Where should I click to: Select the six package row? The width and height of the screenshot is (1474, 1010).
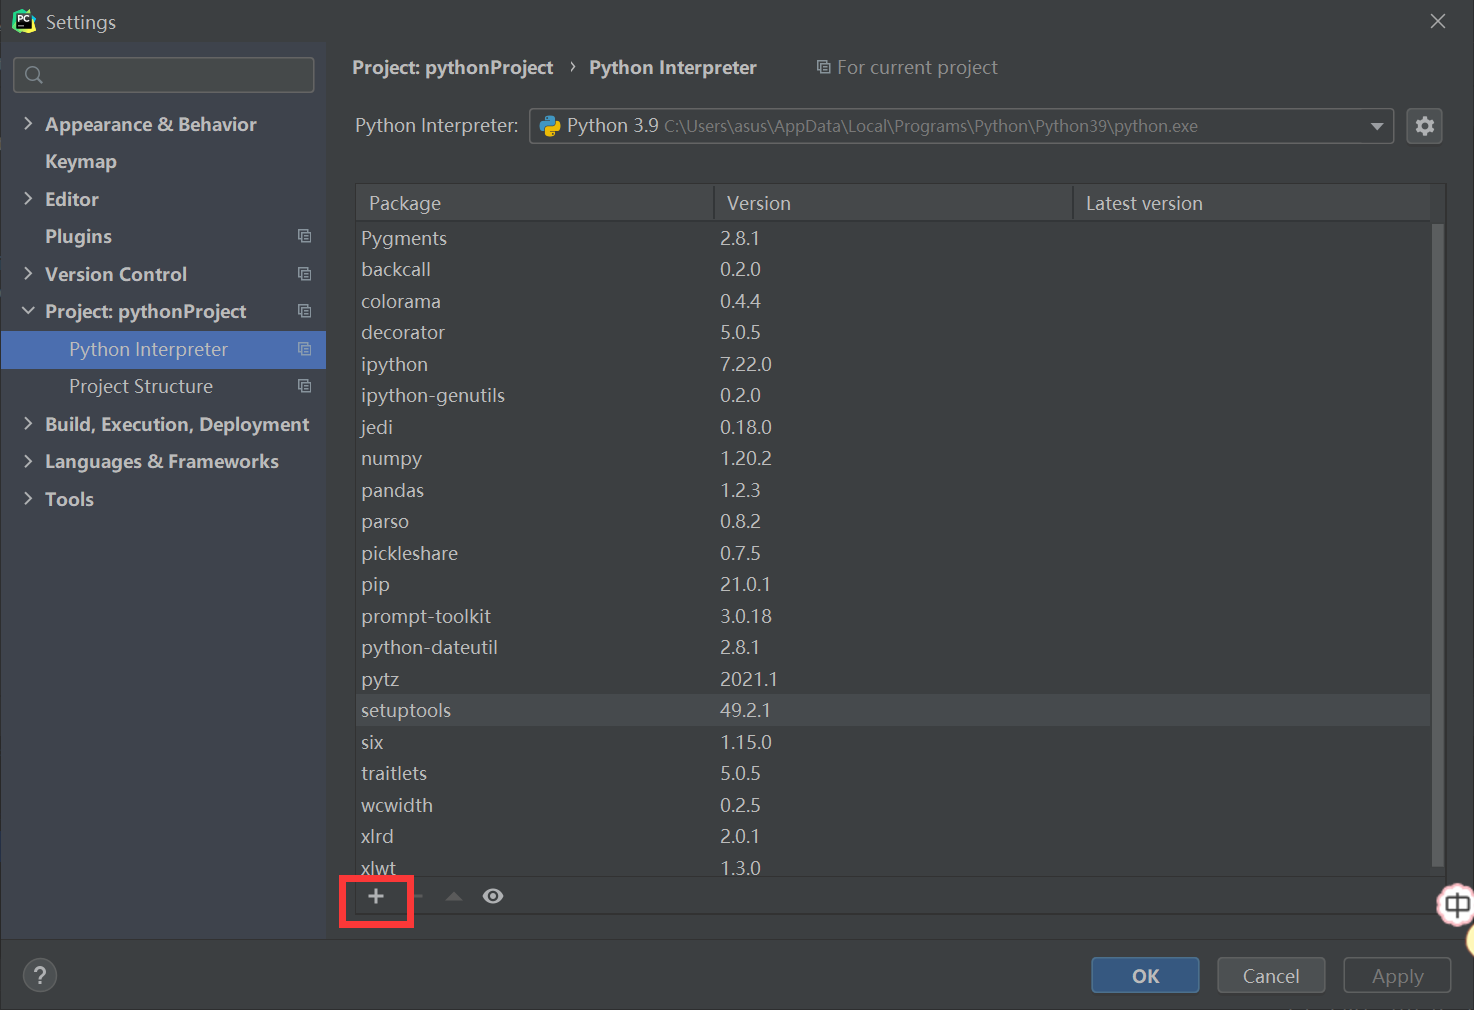pyautogui.click(x=893, y=742)
